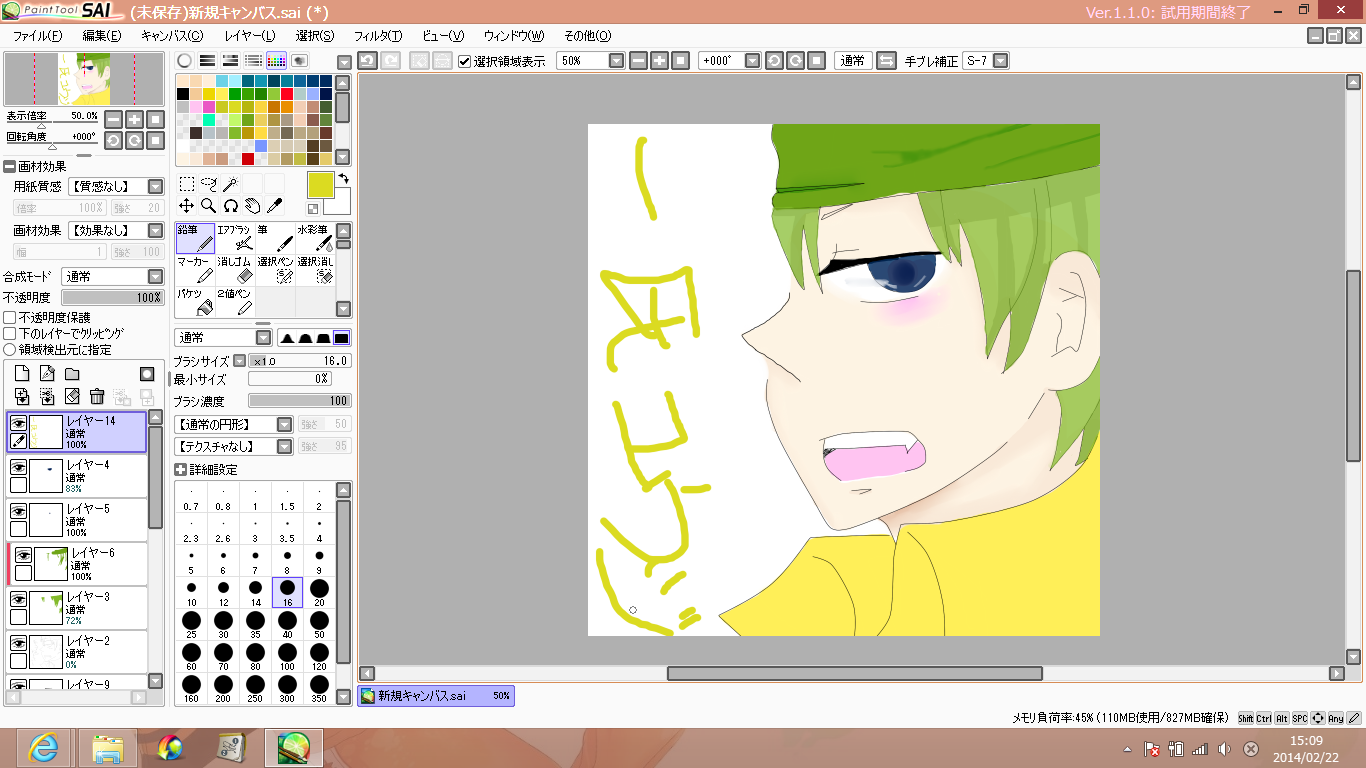This screenshot has width=1366, height=768.
Task: Click the yellow foreground color swatch
Action: click(320, 186)
